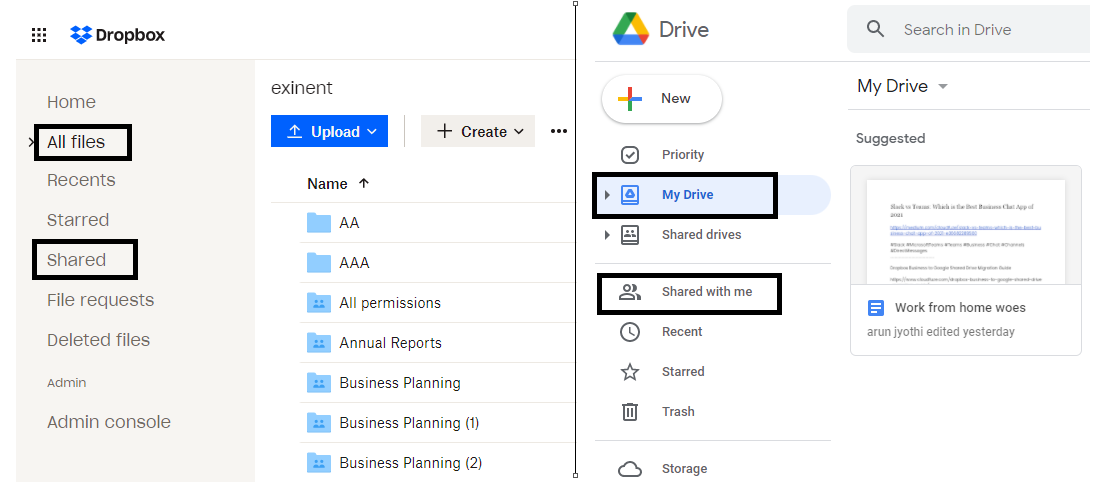Screen dimensions: 1098x493
Task: Select Priority in the Drive sidebar
Action: [683, 155]
